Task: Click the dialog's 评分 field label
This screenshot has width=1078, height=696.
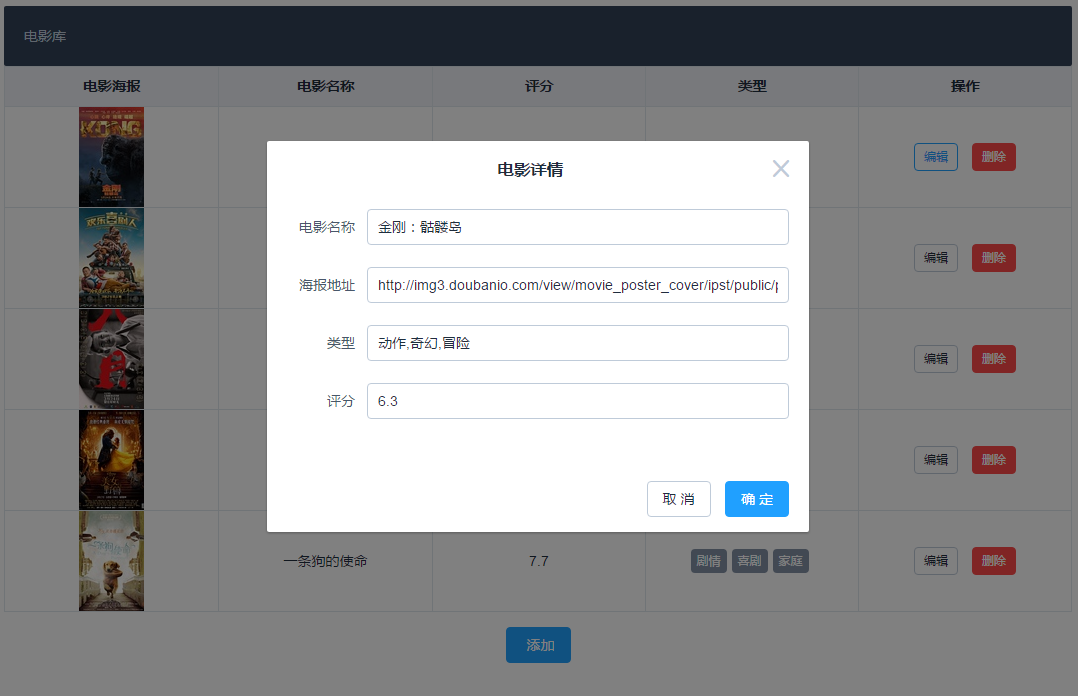Action: point(341,401)
